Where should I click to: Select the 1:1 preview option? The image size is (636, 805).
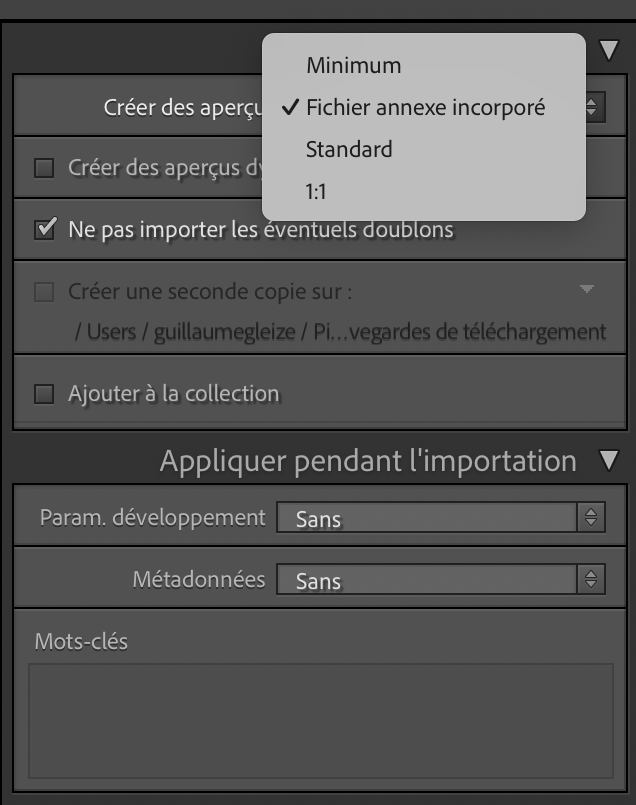(x=316, y=192)
